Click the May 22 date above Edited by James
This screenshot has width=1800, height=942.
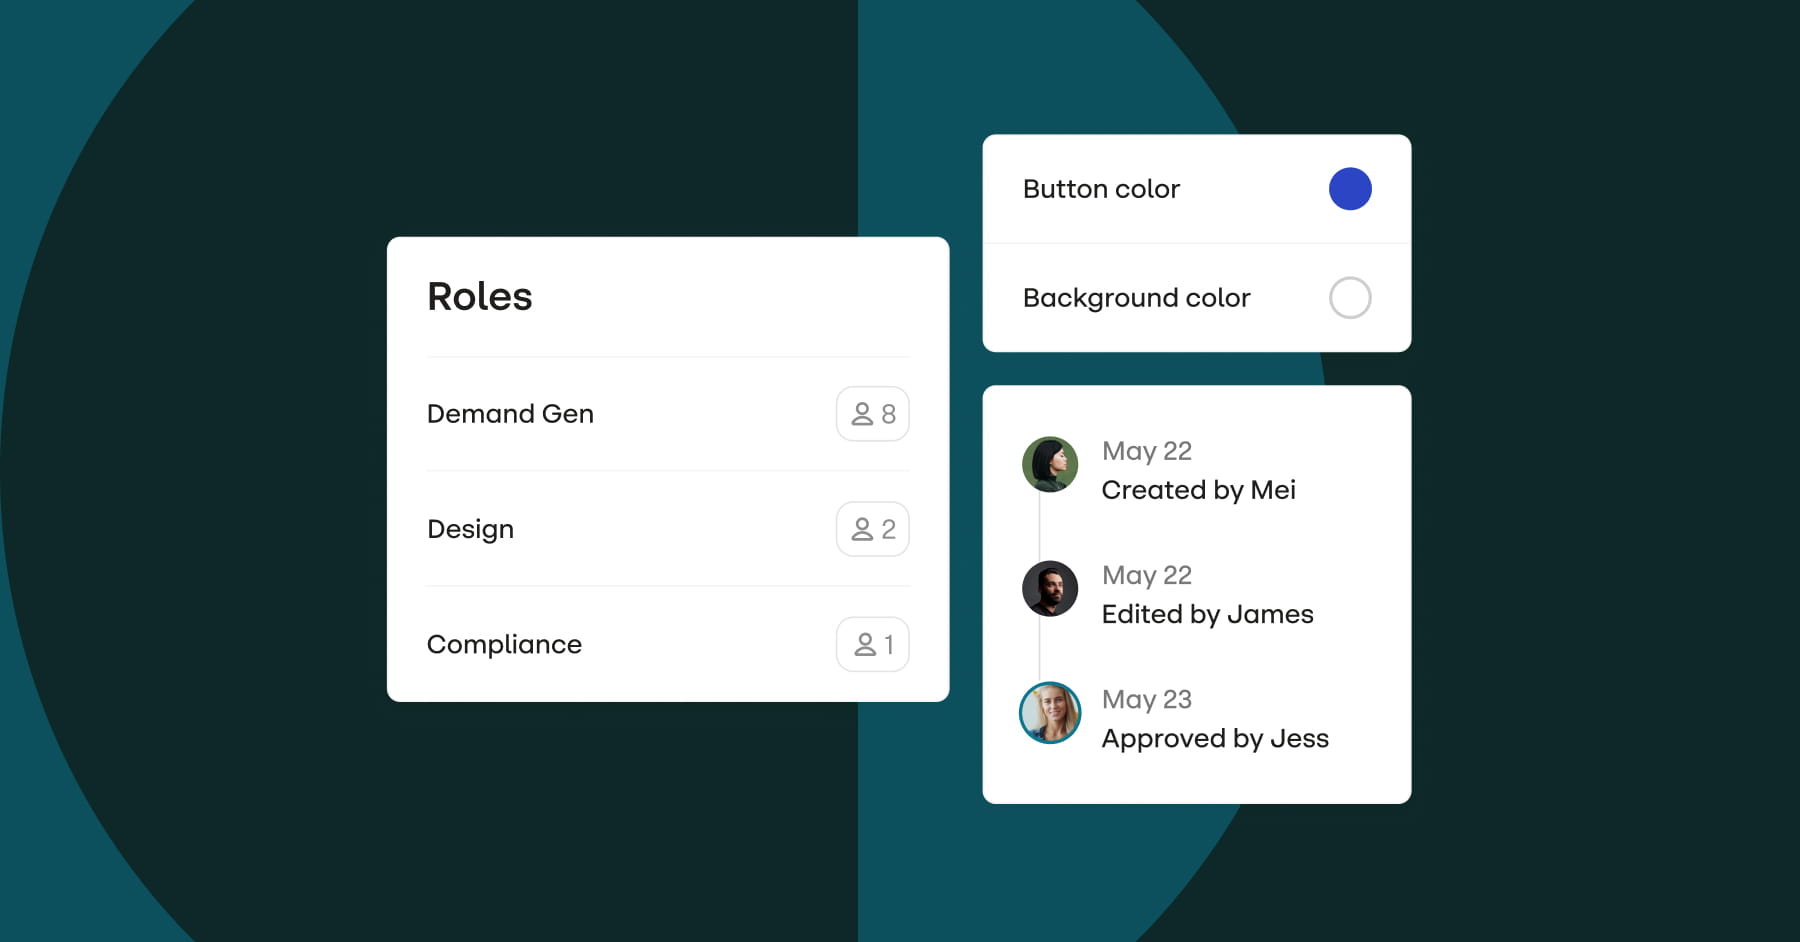[1147, 576]
